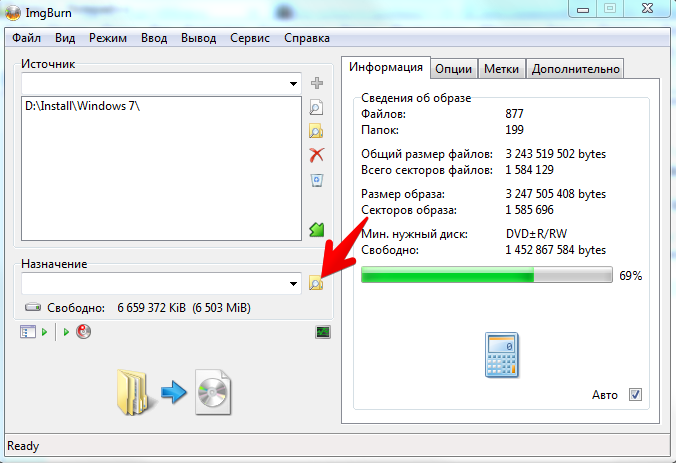This screenshot has height=463, width=676.
Task: Click the 3 247 505 408 bytes value
Action: click(x=555, y=194)
